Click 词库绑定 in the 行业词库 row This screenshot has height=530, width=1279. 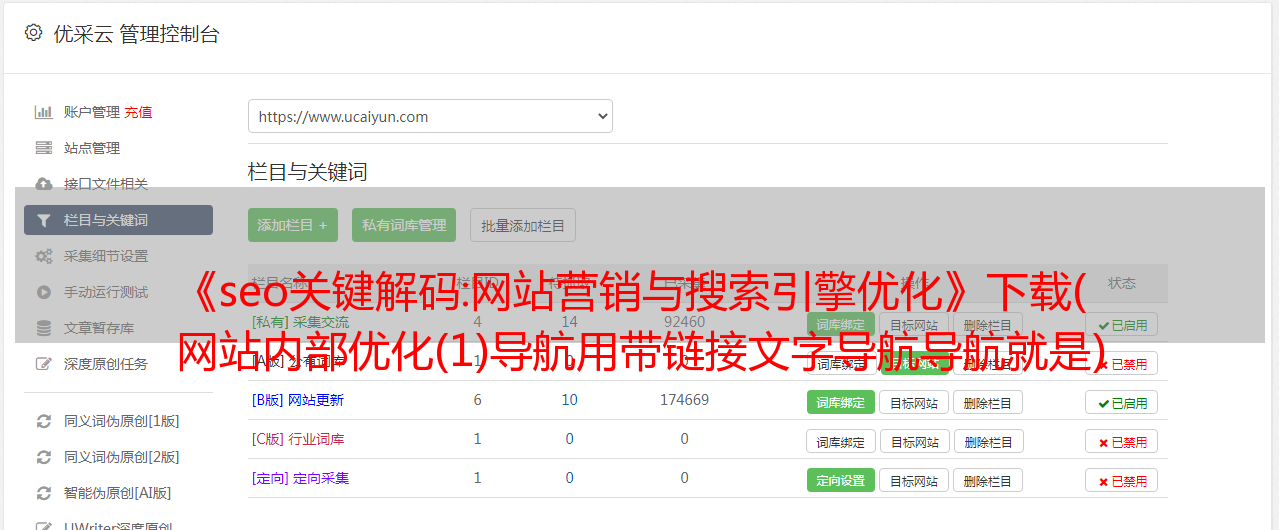tap(841, 441)
